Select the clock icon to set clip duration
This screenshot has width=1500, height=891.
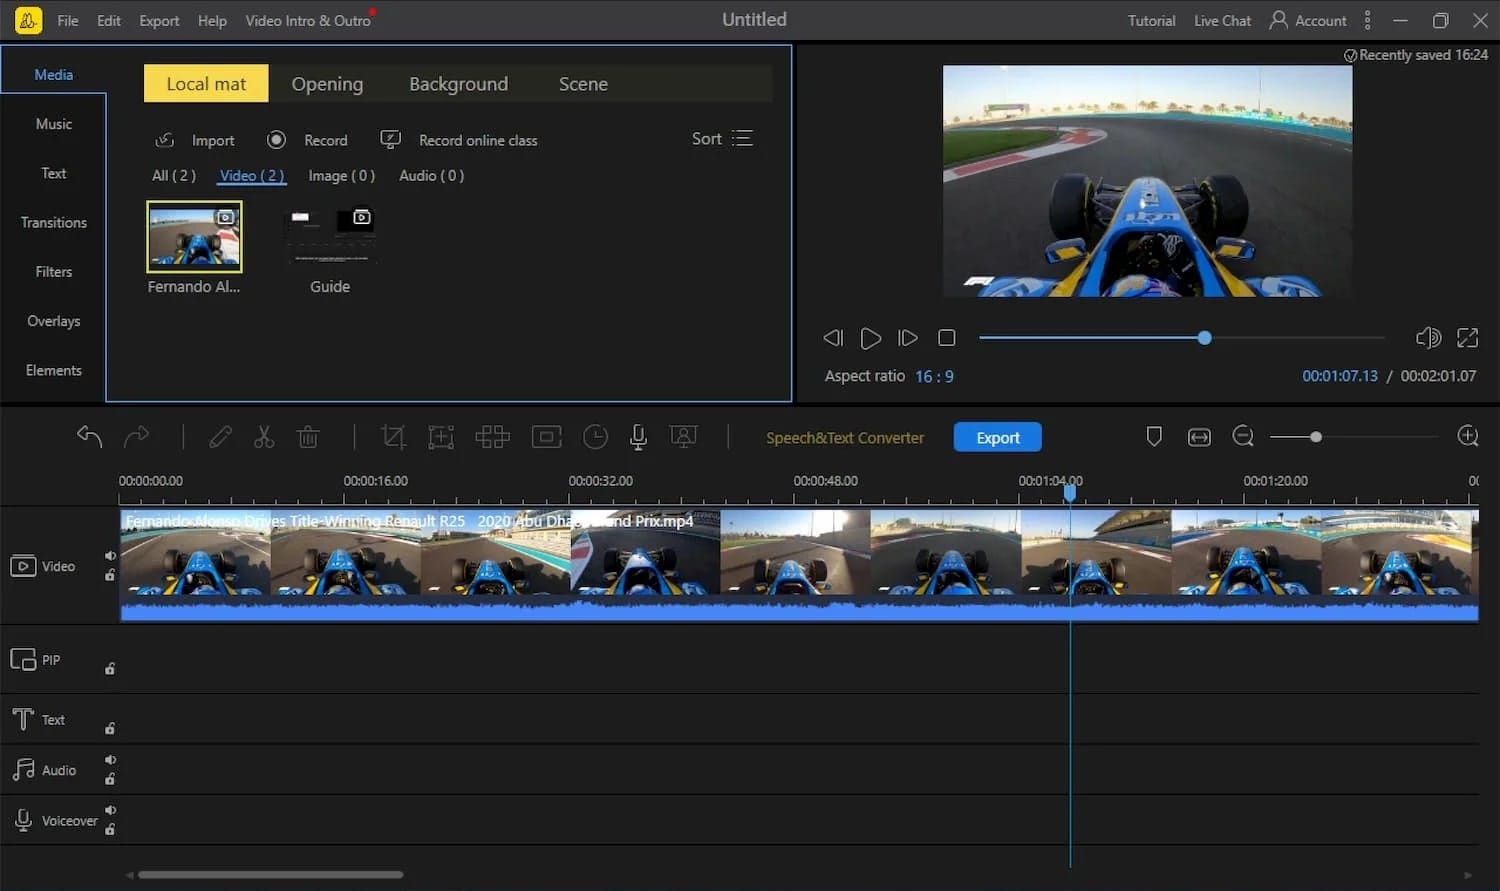[596, 437]
